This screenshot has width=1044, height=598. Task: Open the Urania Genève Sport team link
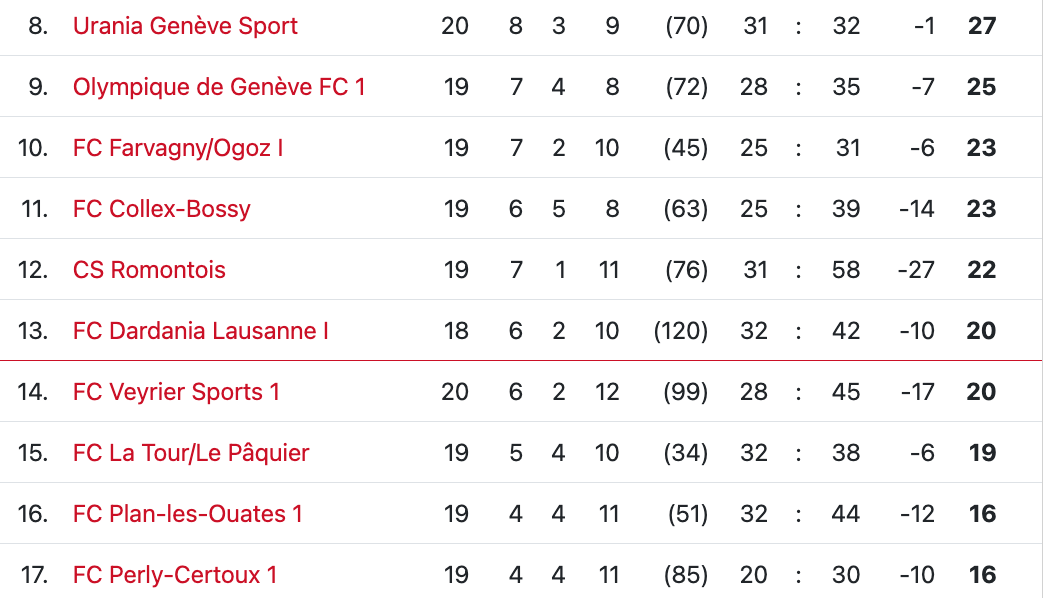tap(185, 26)
